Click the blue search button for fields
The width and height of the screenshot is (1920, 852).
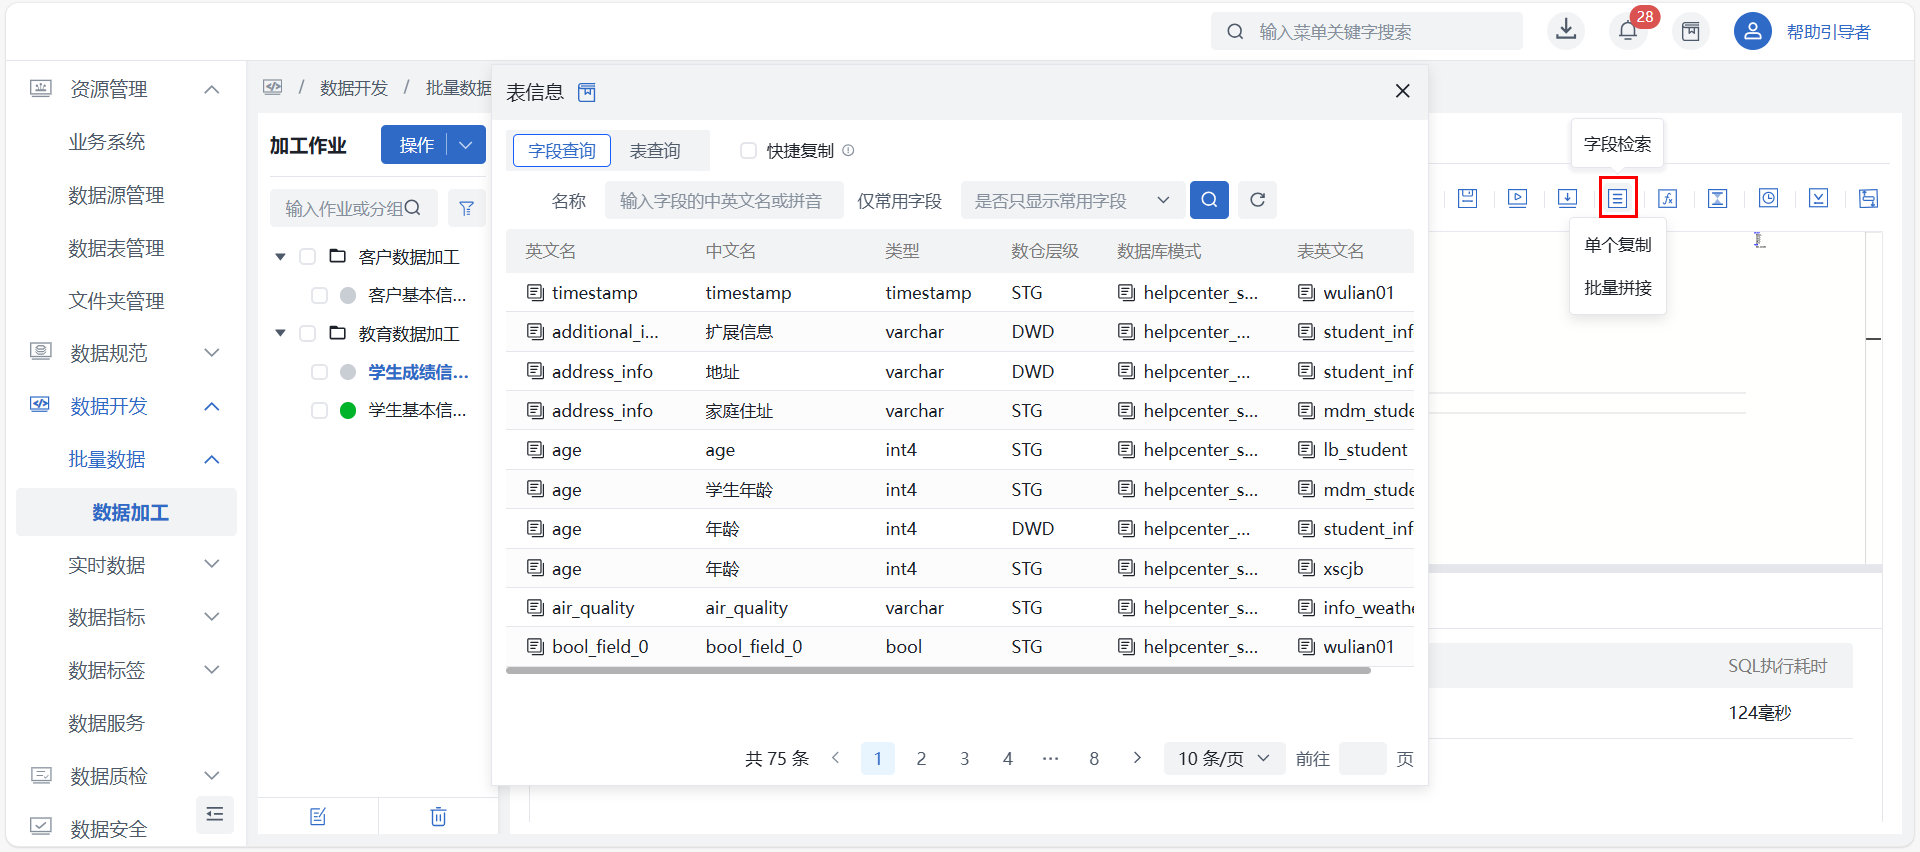tap(1209, 200)
